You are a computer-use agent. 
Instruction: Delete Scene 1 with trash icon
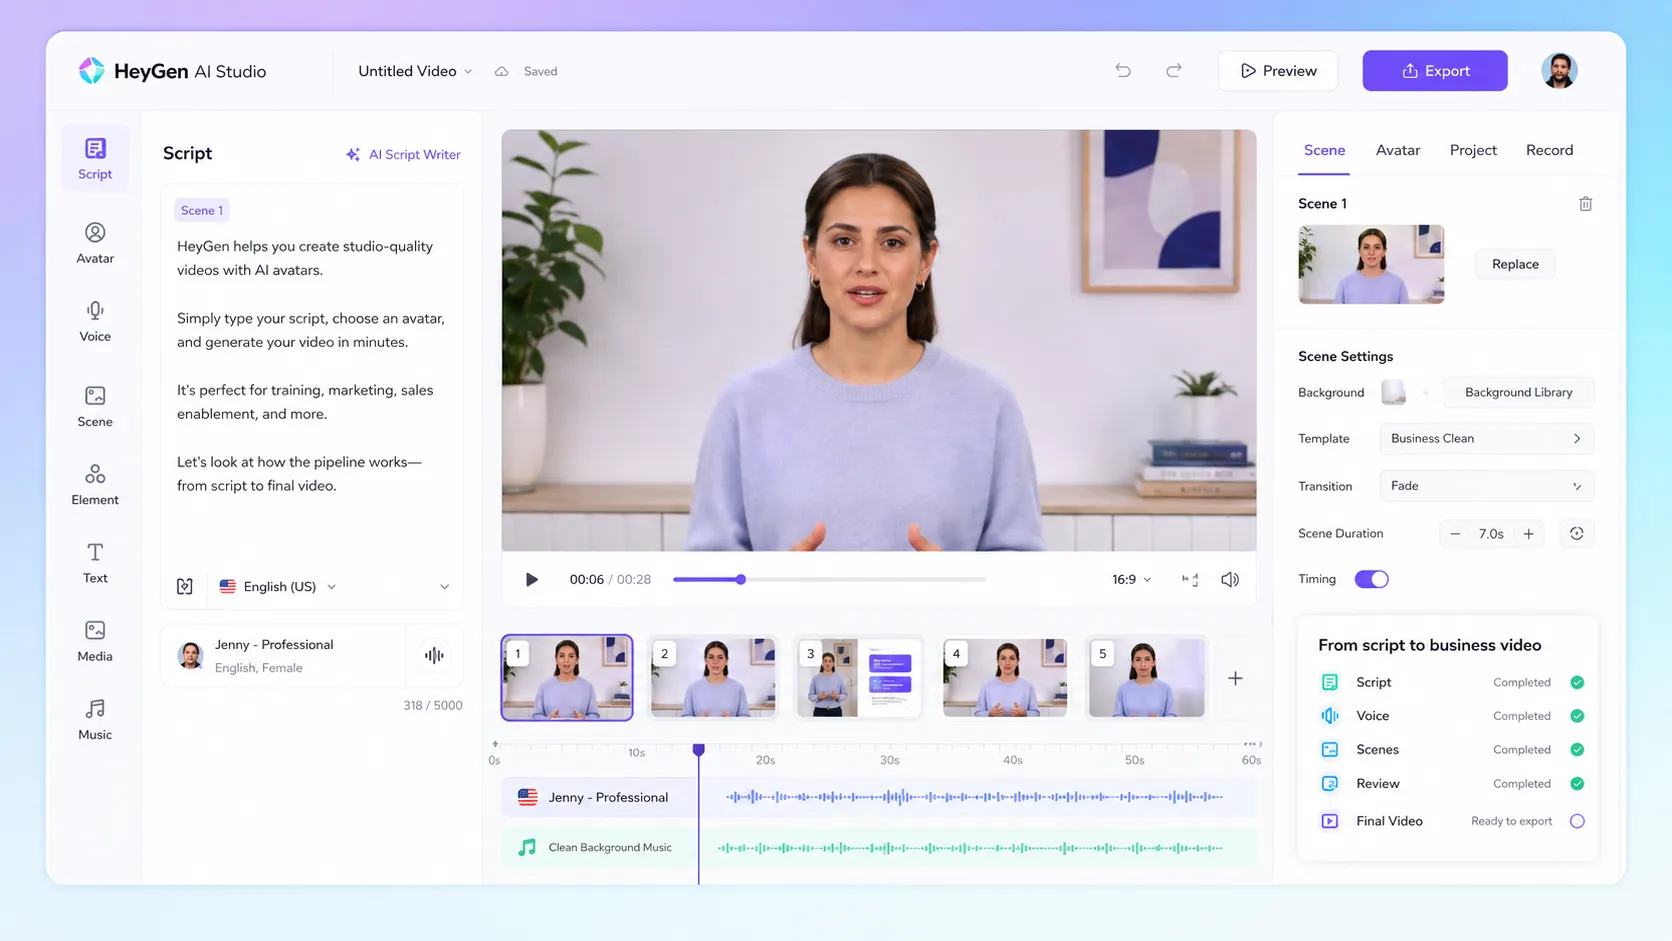tap(1585, 204)
